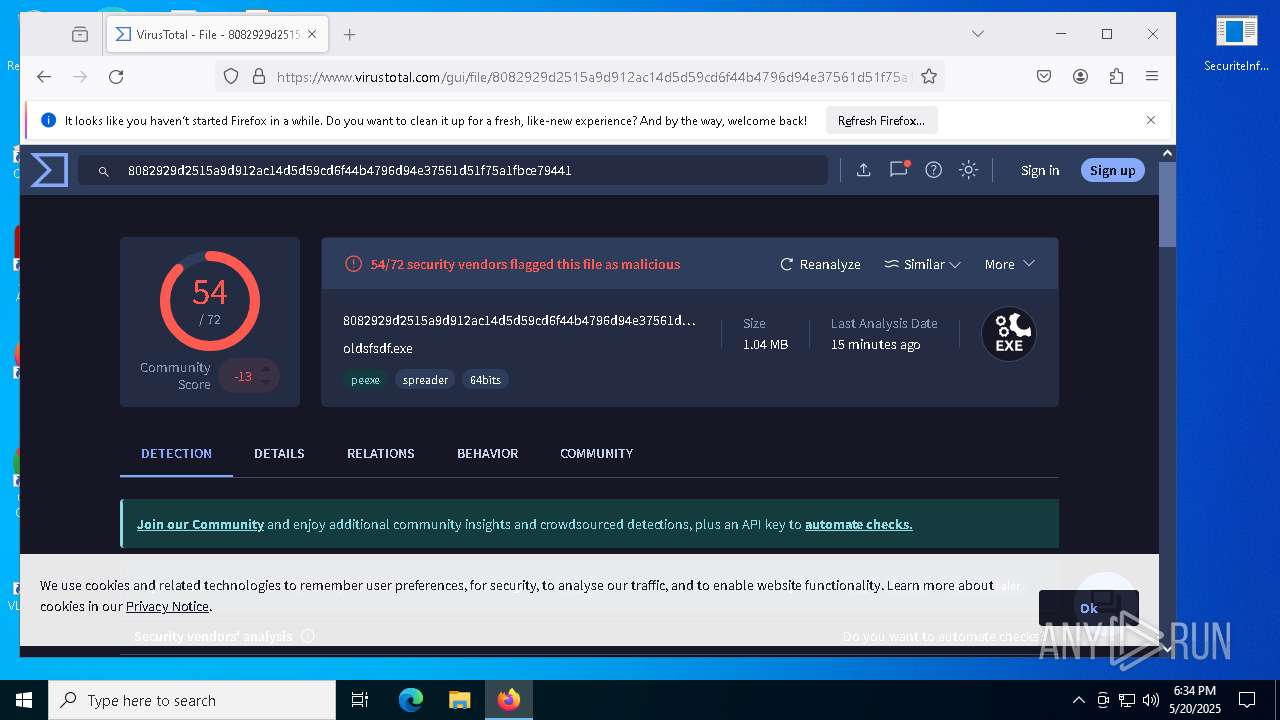Click the taskbar search box
The height and width of the screenshot is (720, 1280).
(192, 700)
